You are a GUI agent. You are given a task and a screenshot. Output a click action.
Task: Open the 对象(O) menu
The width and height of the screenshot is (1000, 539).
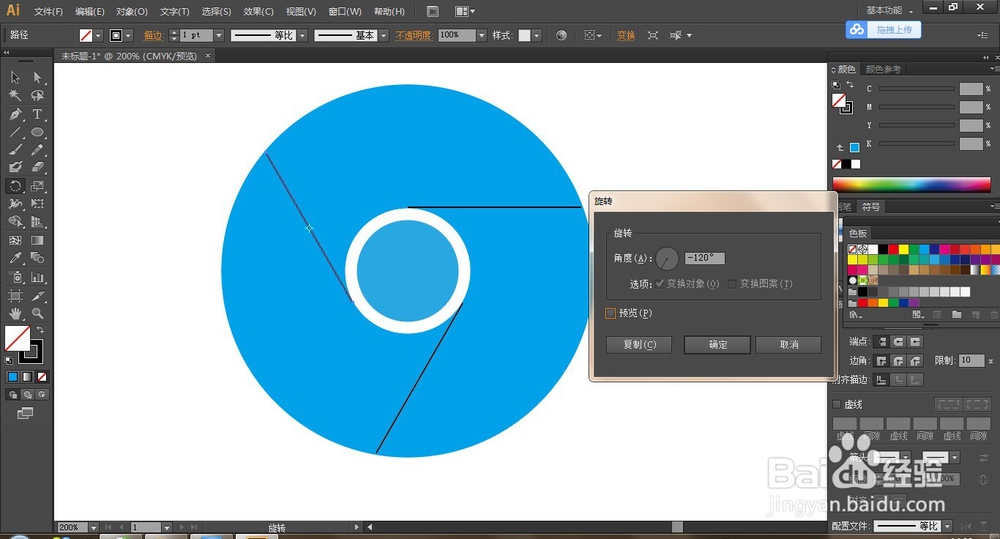pyautogui.click(x=131, y=11)
